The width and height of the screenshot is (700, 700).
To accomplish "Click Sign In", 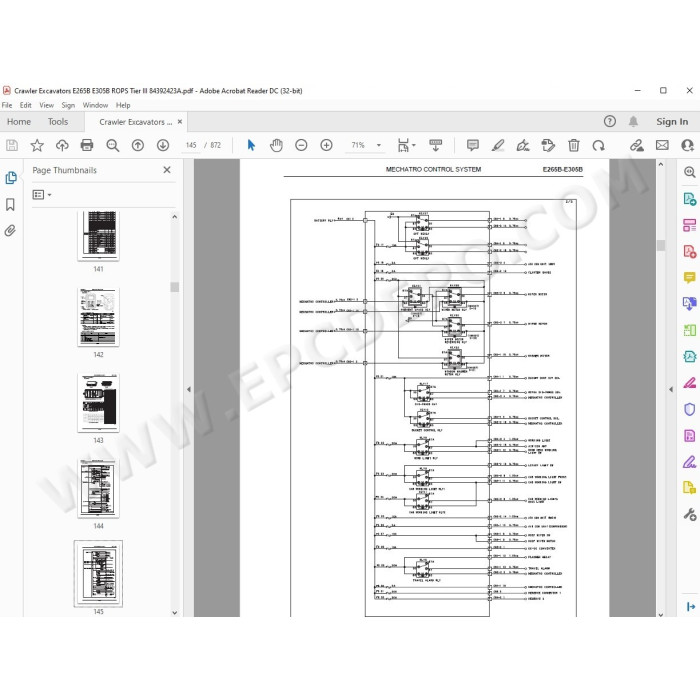I will point(672,121).
